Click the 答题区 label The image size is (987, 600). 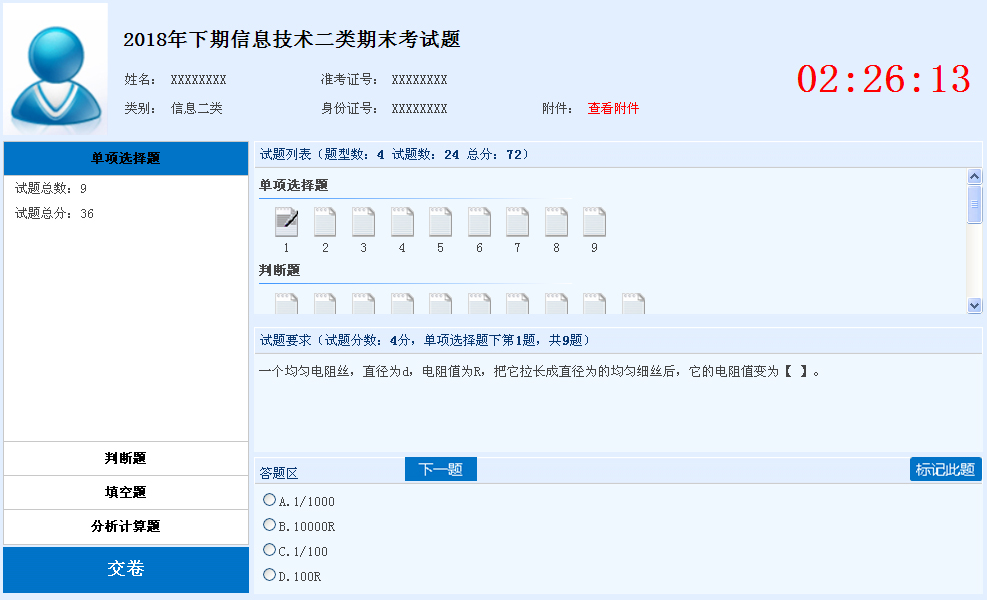tap(278, 473)
